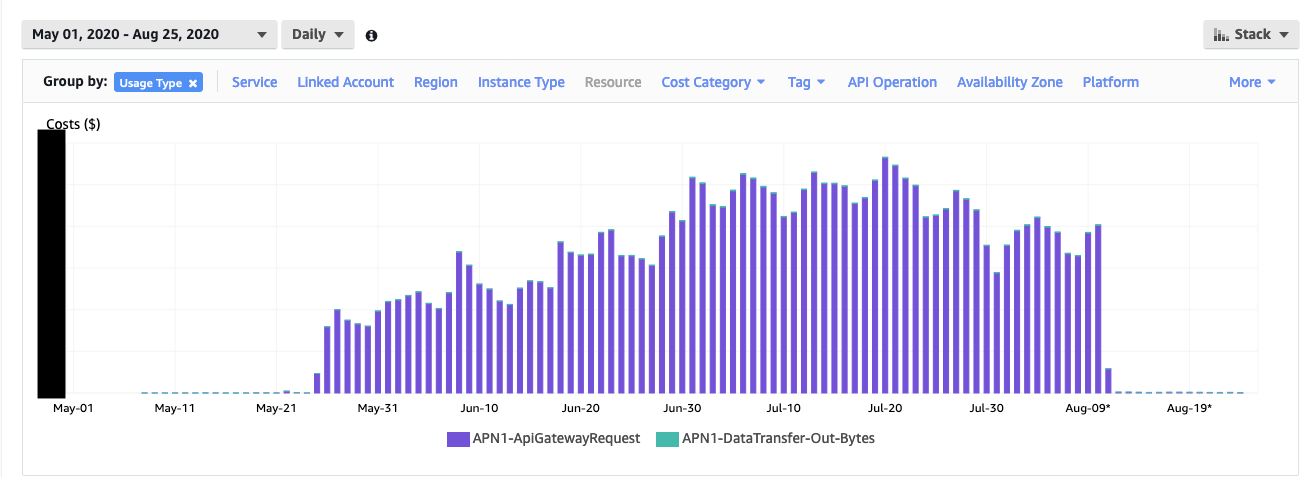Image resolution: width=1301 pixels, height=477 pixels.
Task: Click the greyed Resource option
Action: 613,82
